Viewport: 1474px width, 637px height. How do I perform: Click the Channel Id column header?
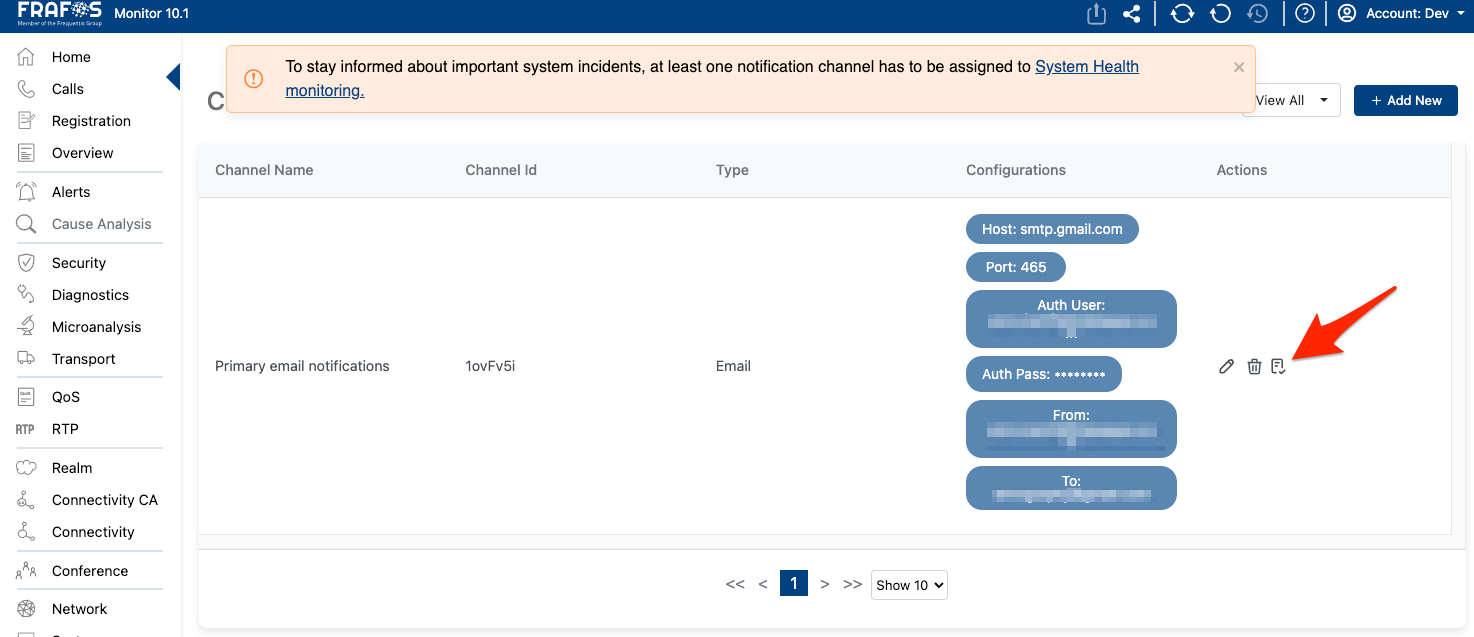tap(501, 170)
